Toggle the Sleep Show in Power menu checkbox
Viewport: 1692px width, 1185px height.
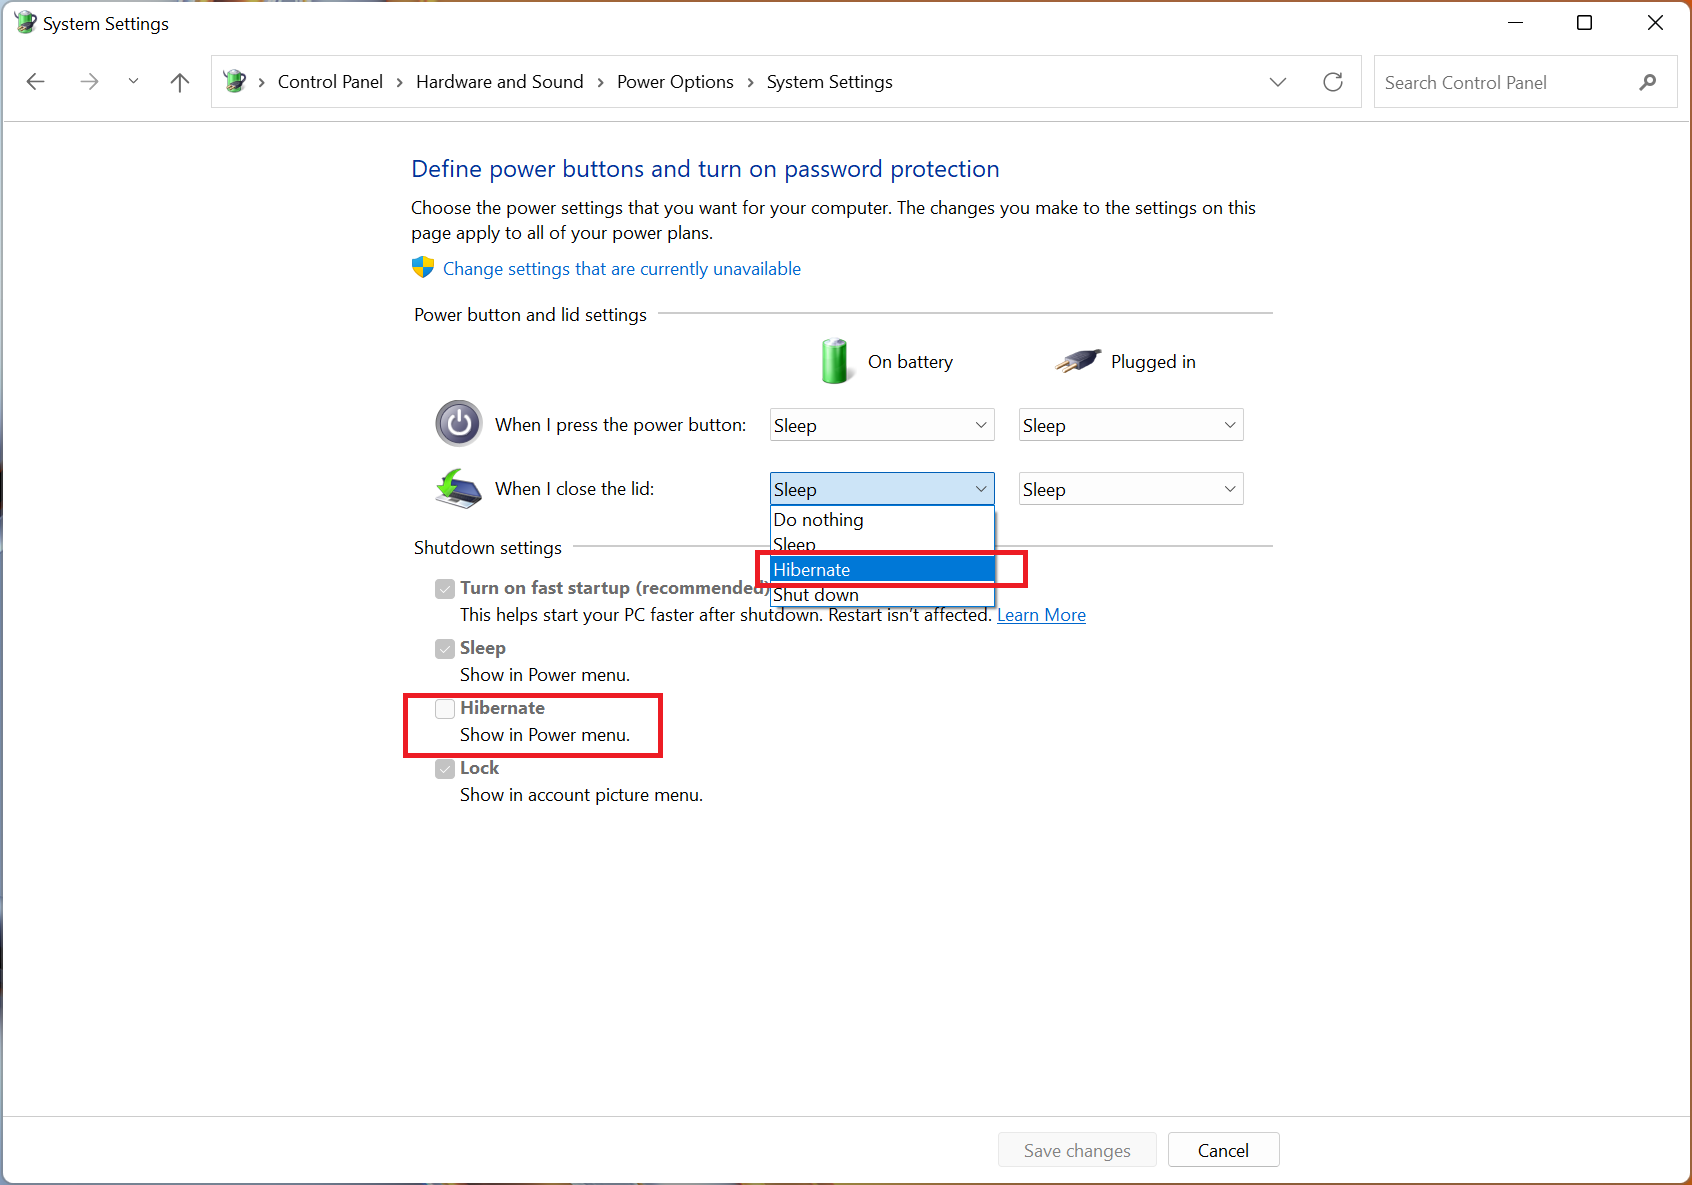[445, 649]
